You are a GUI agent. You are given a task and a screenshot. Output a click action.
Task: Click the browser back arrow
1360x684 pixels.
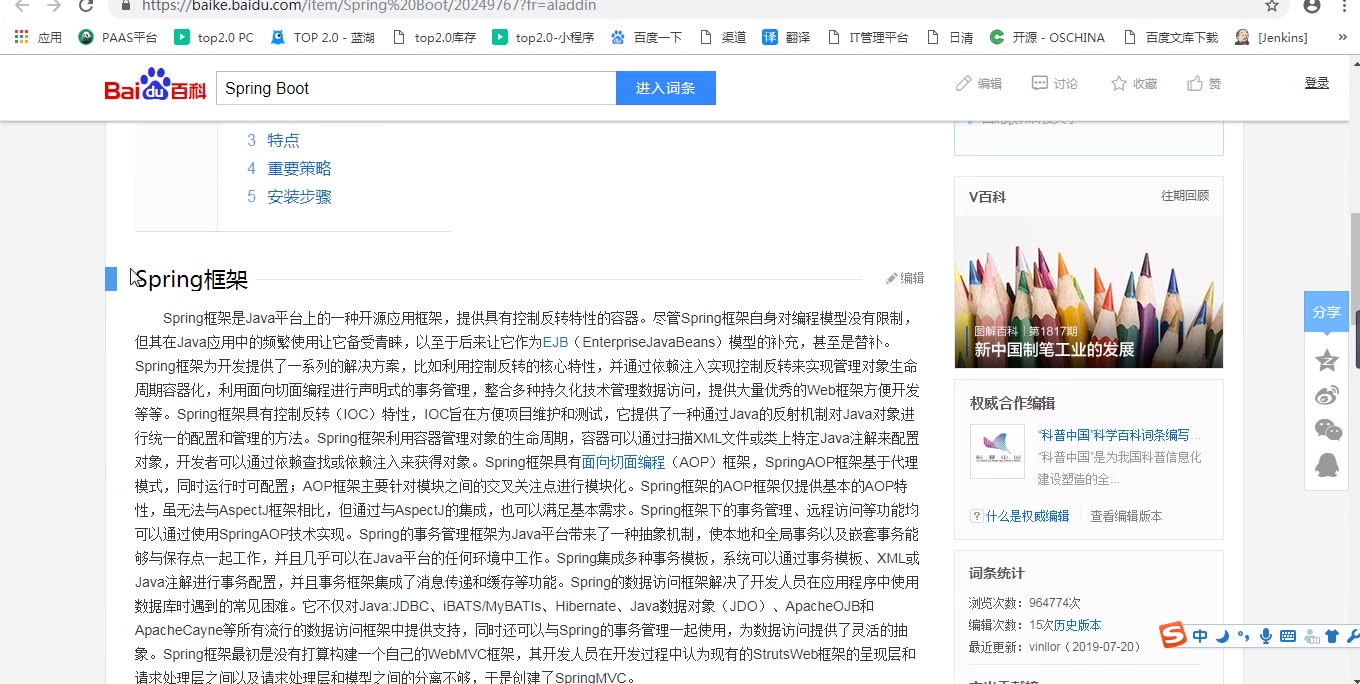click(x=22, y=6)
